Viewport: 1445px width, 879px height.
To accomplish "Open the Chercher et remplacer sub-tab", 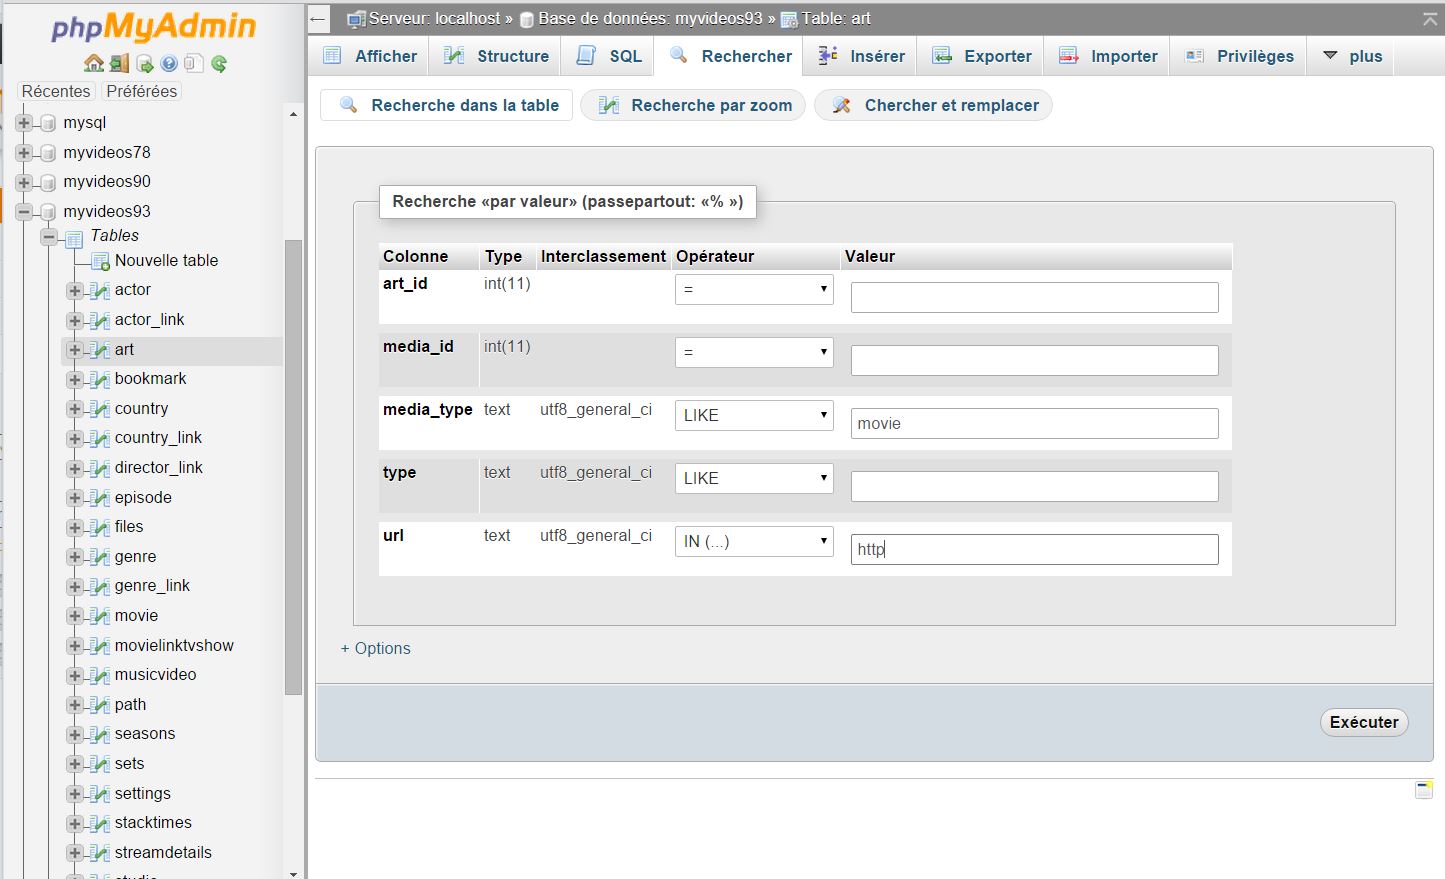I will [934, 105].
